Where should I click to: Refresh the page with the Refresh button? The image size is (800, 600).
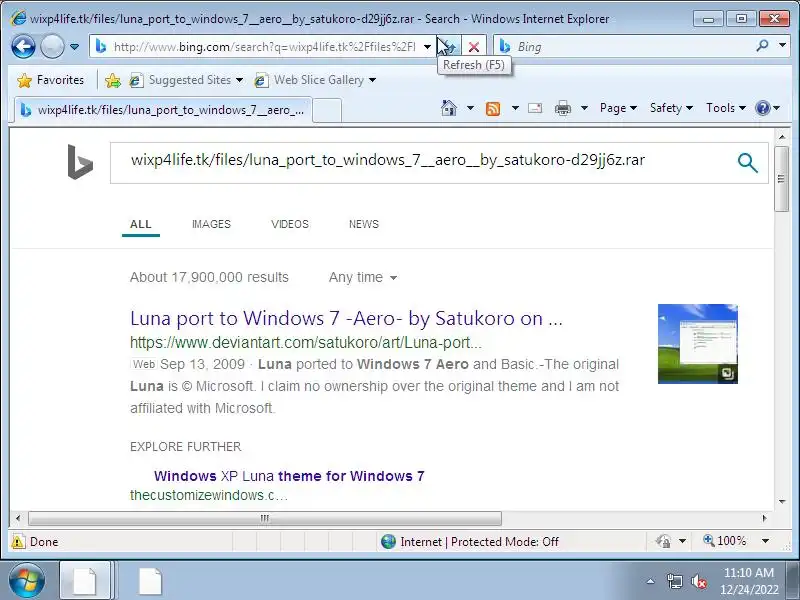pos(449,47)
